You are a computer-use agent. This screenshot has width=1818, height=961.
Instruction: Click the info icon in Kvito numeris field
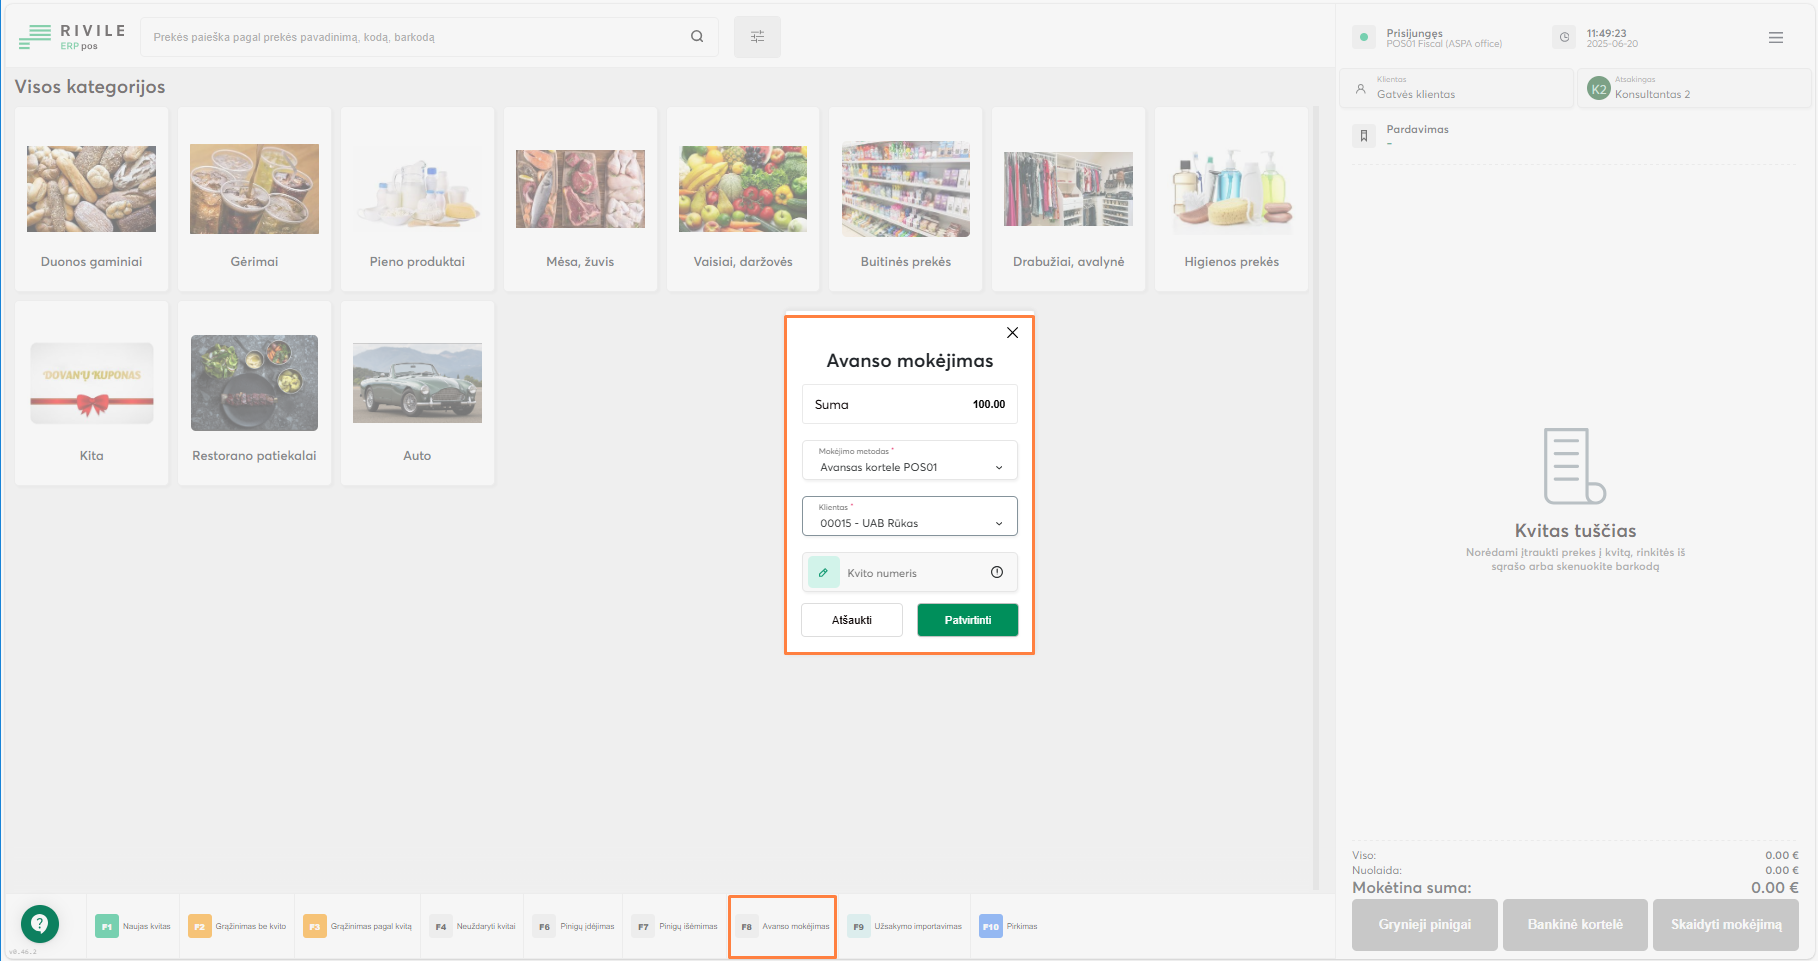coord(996,573)
